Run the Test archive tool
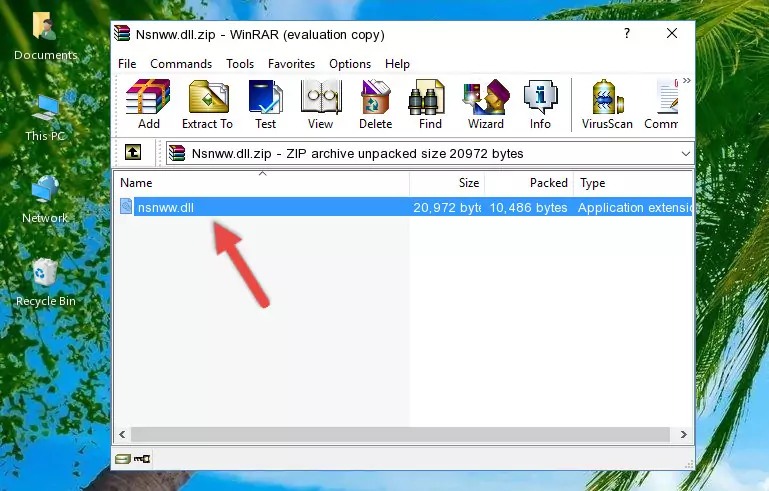The image size is (769, 491). (x=265, y=104)
